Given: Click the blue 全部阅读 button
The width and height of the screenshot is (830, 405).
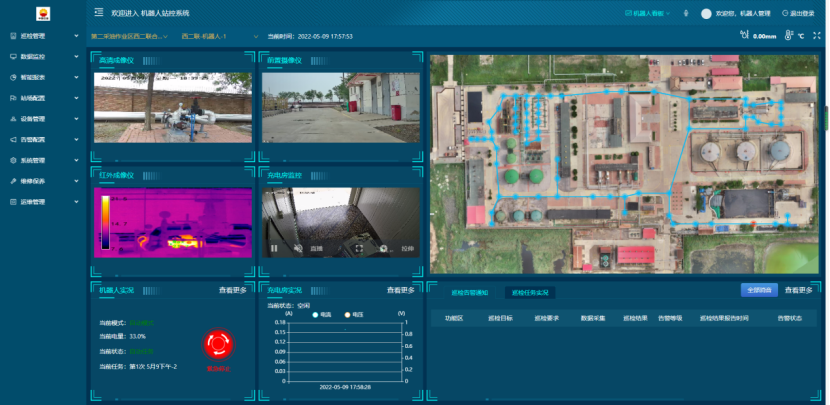Looking at the screenshot, I should point(758,290).
